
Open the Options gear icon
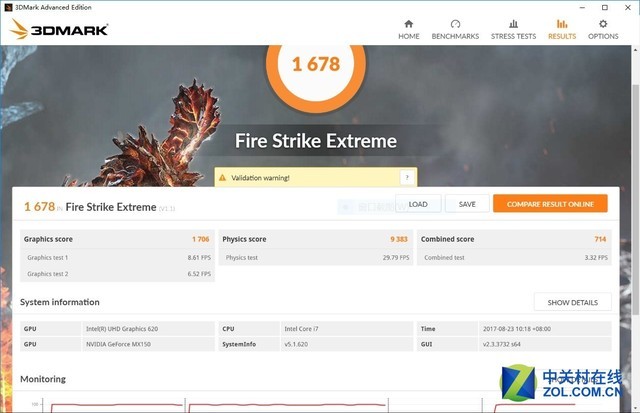click(603, 24)
